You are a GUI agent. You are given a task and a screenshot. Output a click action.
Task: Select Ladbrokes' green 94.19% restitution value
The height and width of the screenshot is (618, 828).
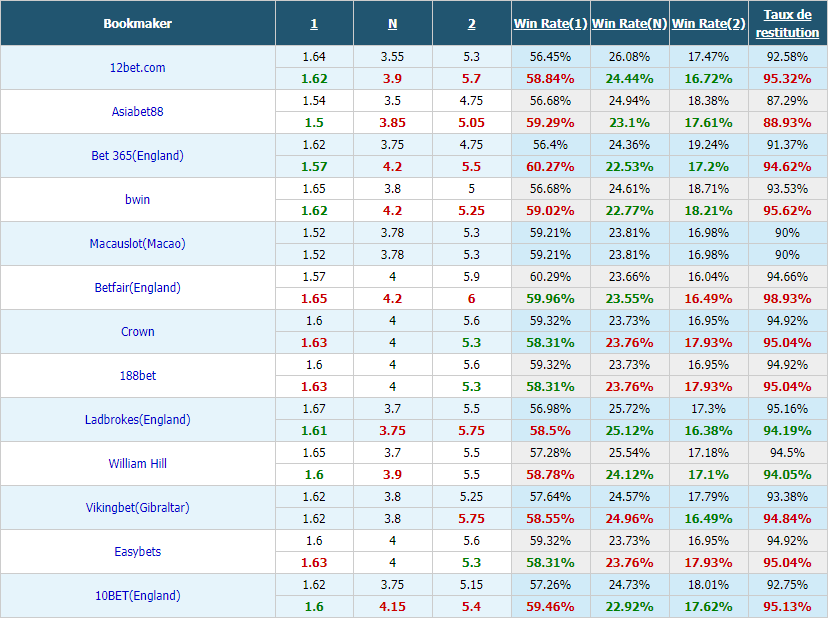coord(787,430)
